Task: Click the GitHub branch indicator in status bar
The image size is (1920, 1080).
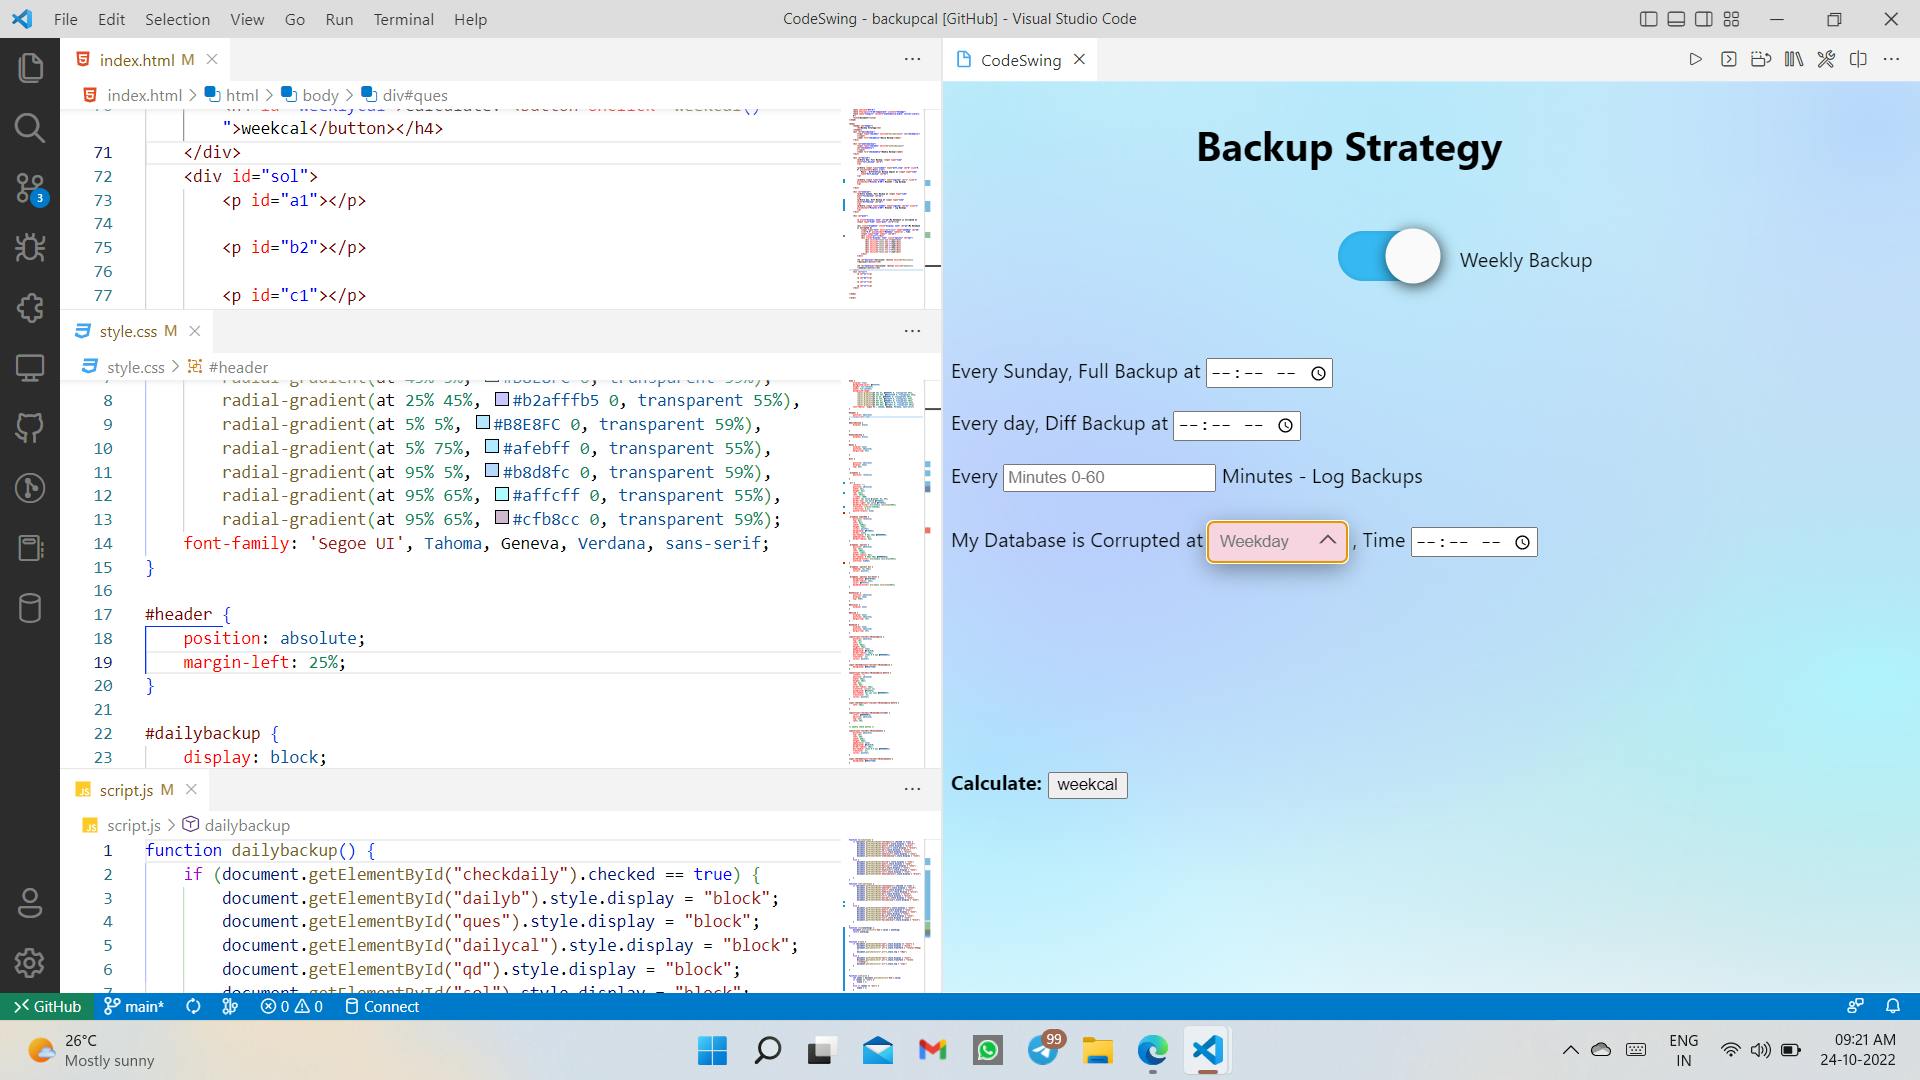Action: (x=133, y=1006)
